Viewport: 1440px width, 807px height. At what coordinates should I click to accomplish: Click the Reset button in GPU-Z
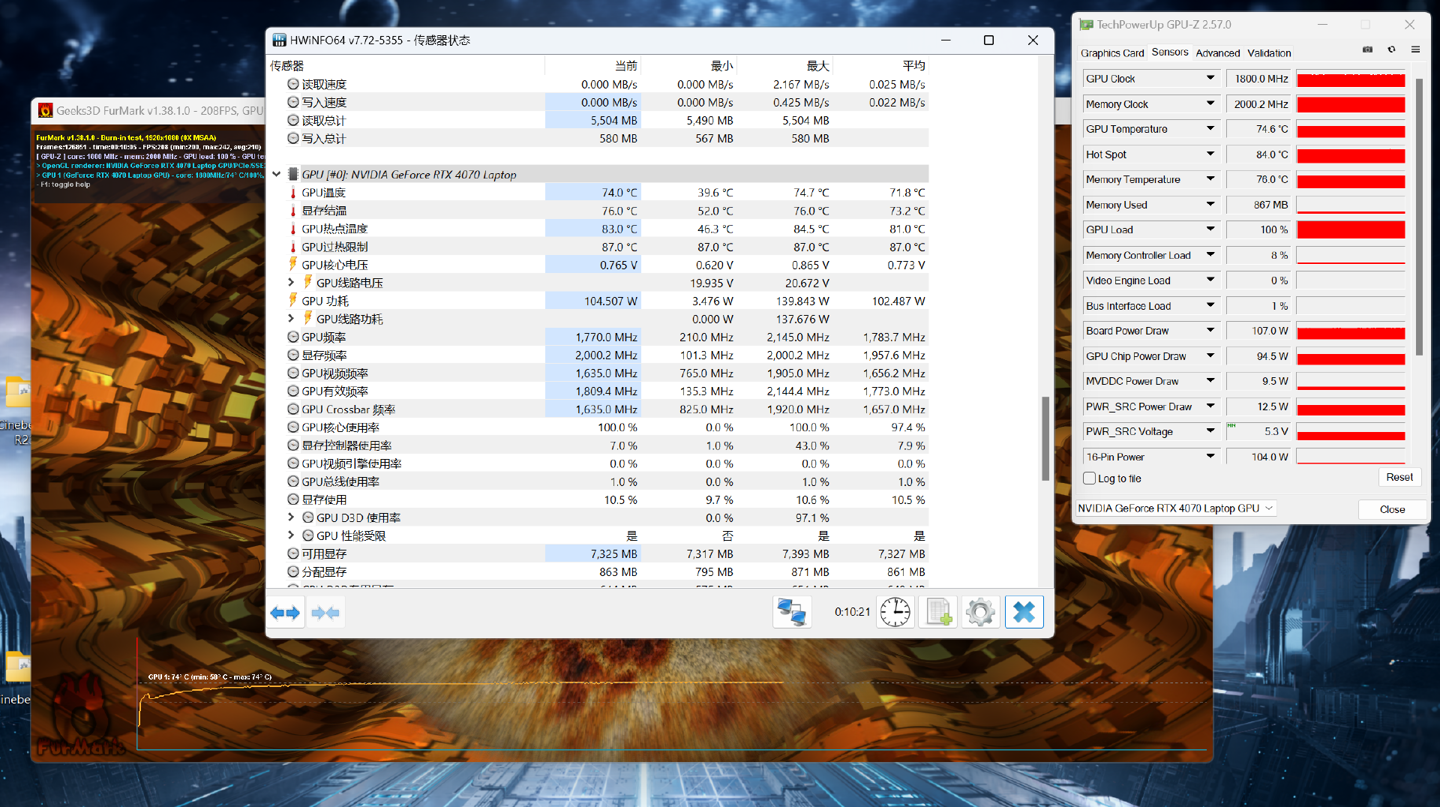(x=1398, y=478)
